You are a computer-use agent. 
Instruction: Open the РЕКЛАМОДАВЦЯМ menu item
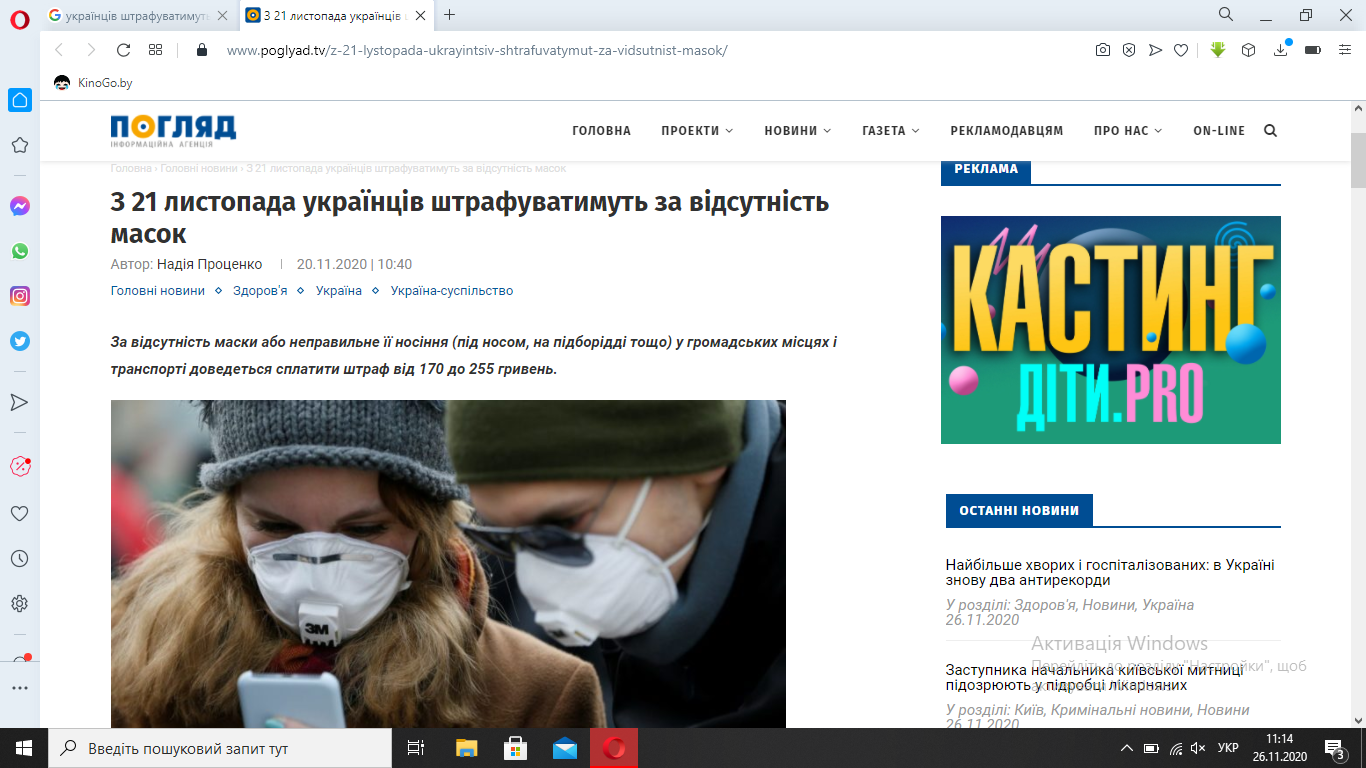1007,131
